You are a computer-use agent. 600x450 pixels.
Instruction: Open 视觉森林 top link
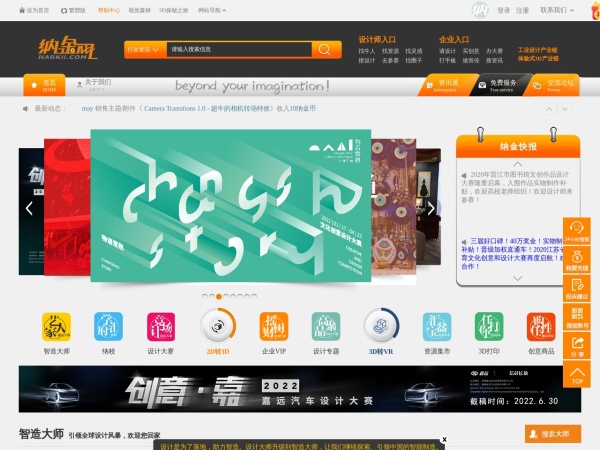coord(139,10)
